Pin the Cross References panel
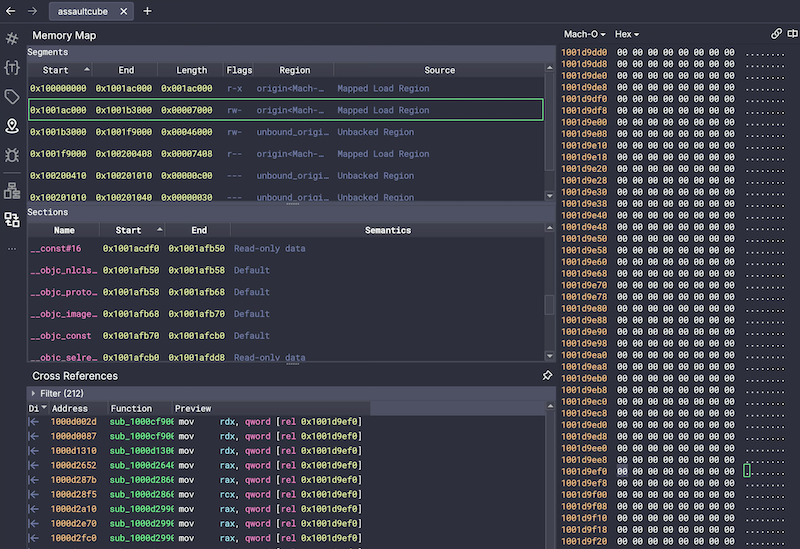 (x=546, y=376)
